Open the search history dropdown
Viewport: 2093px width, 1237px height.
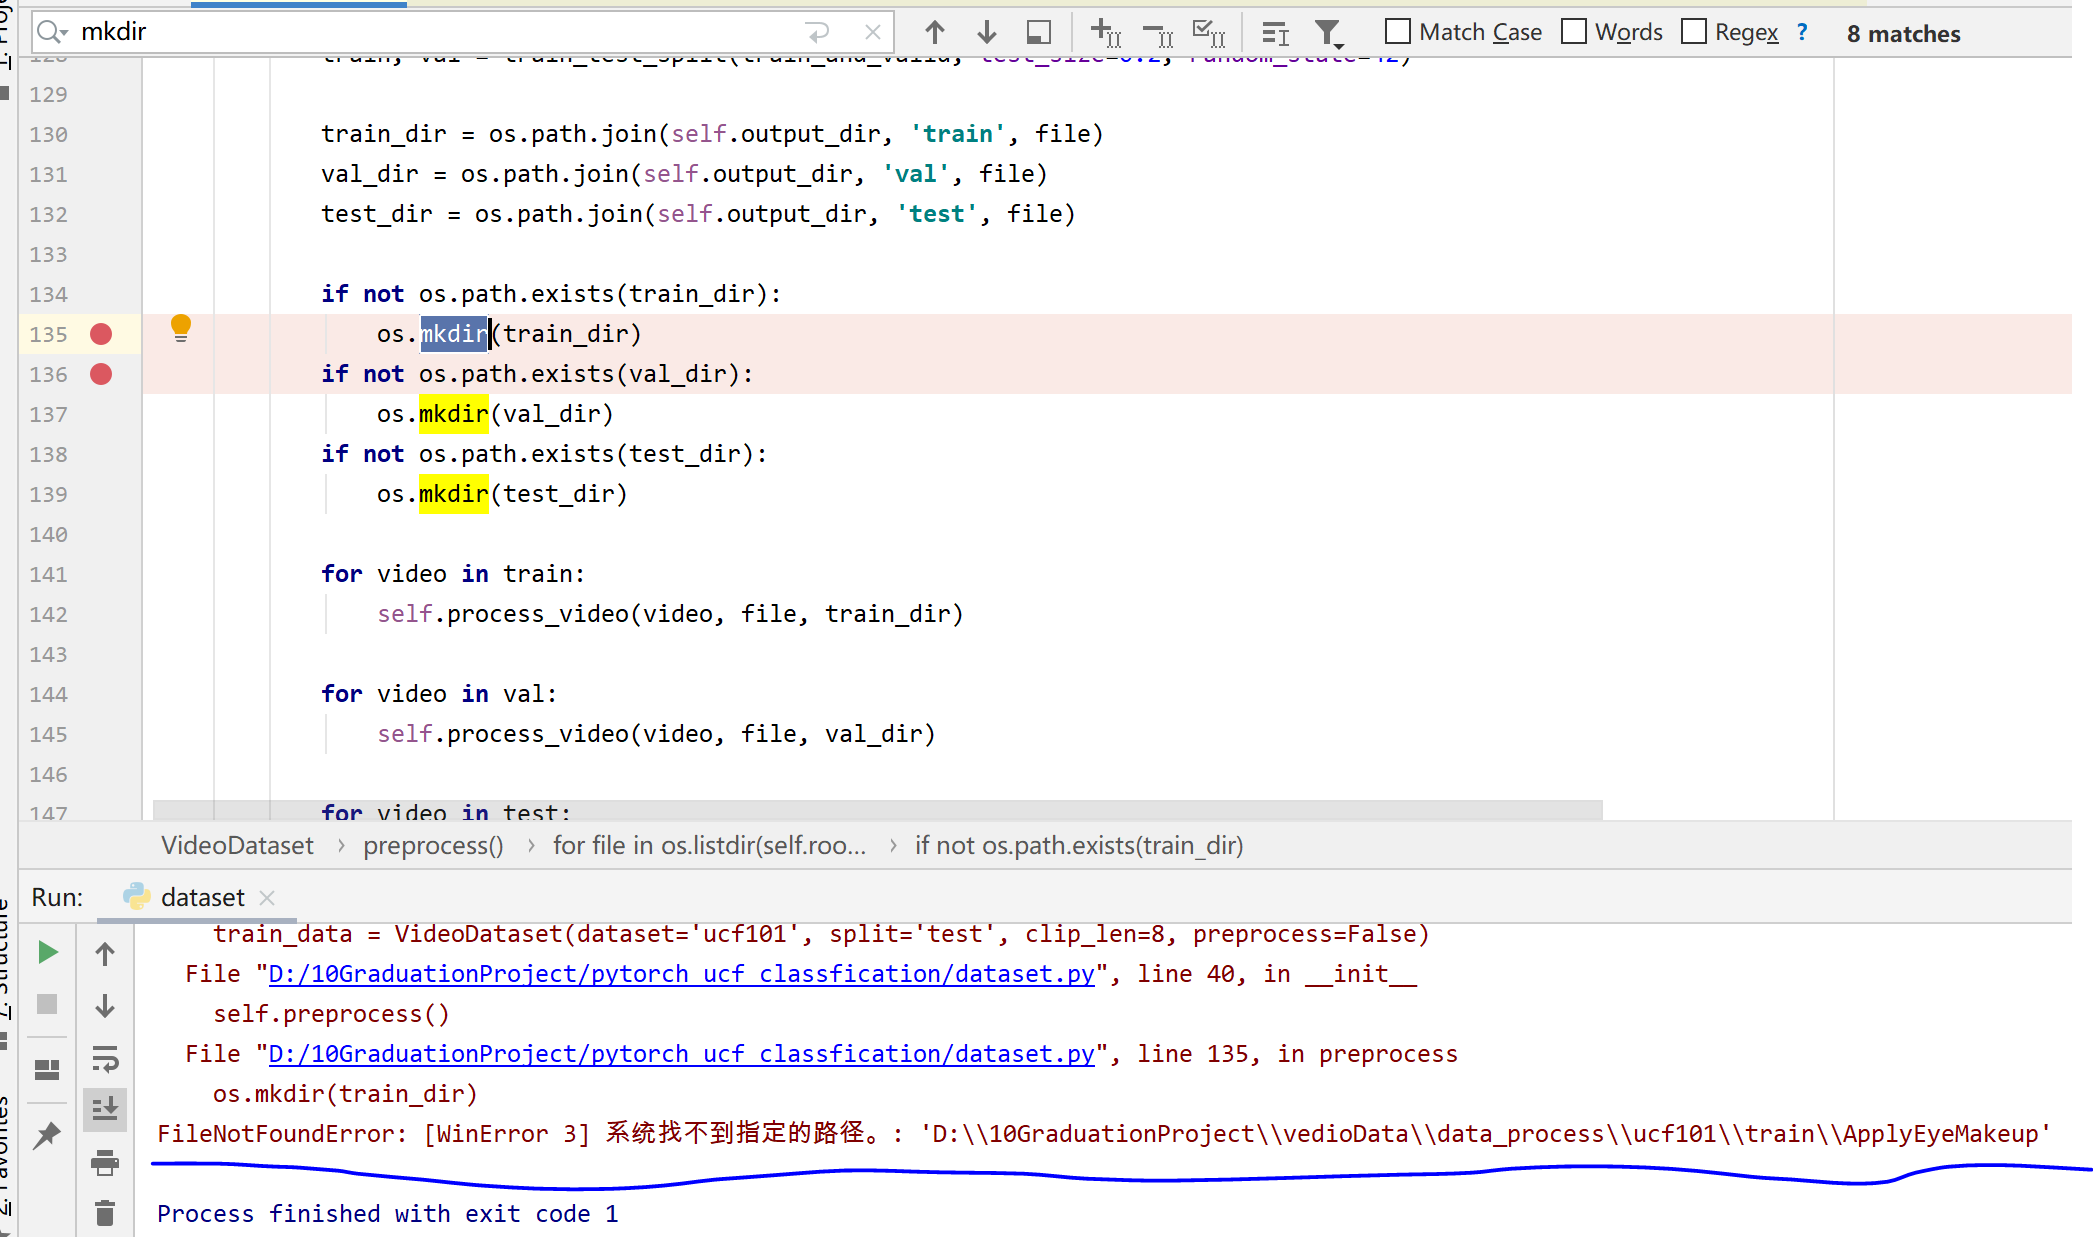point(51,33)
